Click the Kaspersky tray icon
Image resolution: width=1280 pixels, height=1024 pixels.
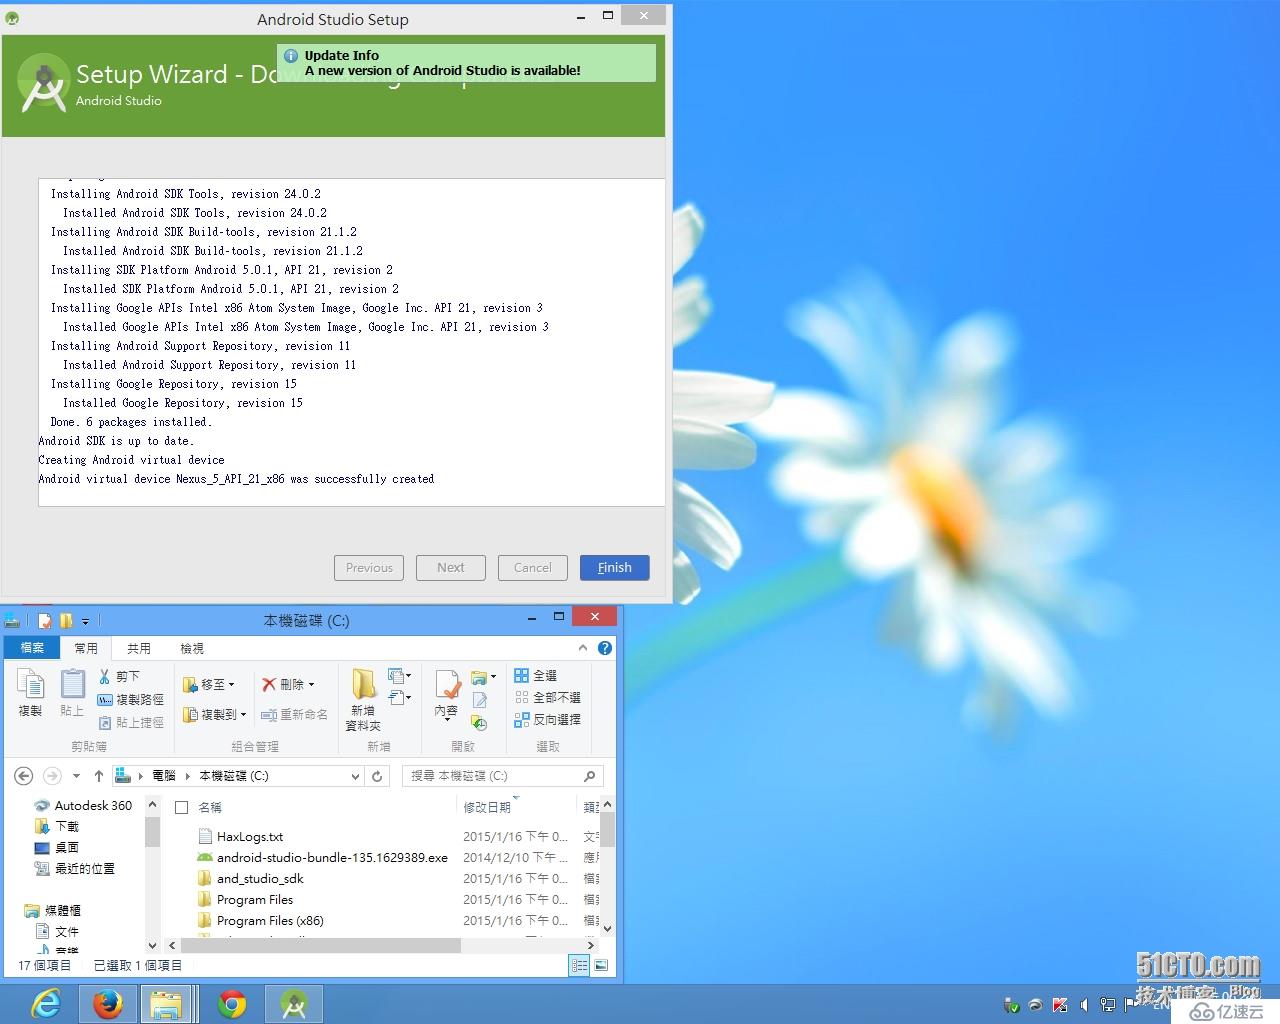coord(1059,1005)
